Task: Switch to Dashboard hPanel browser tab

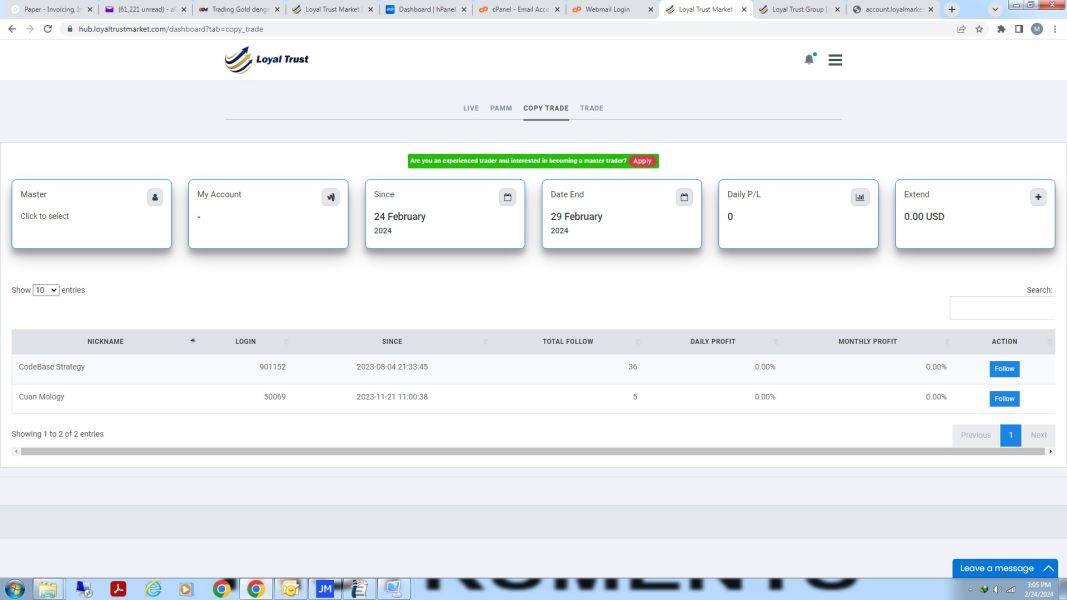Action: pos(425,10)
